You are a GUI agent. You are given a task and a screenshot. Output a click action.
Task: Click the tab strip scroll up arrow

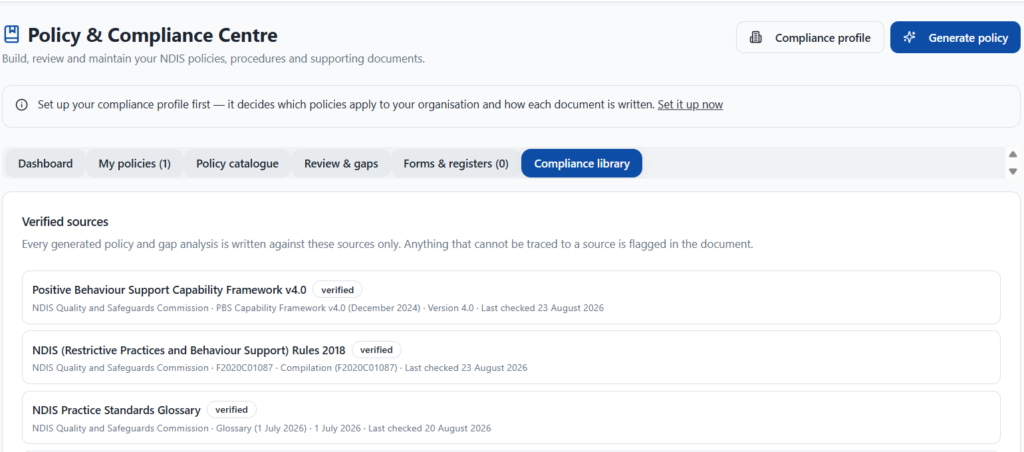(x=1013, y=155)
